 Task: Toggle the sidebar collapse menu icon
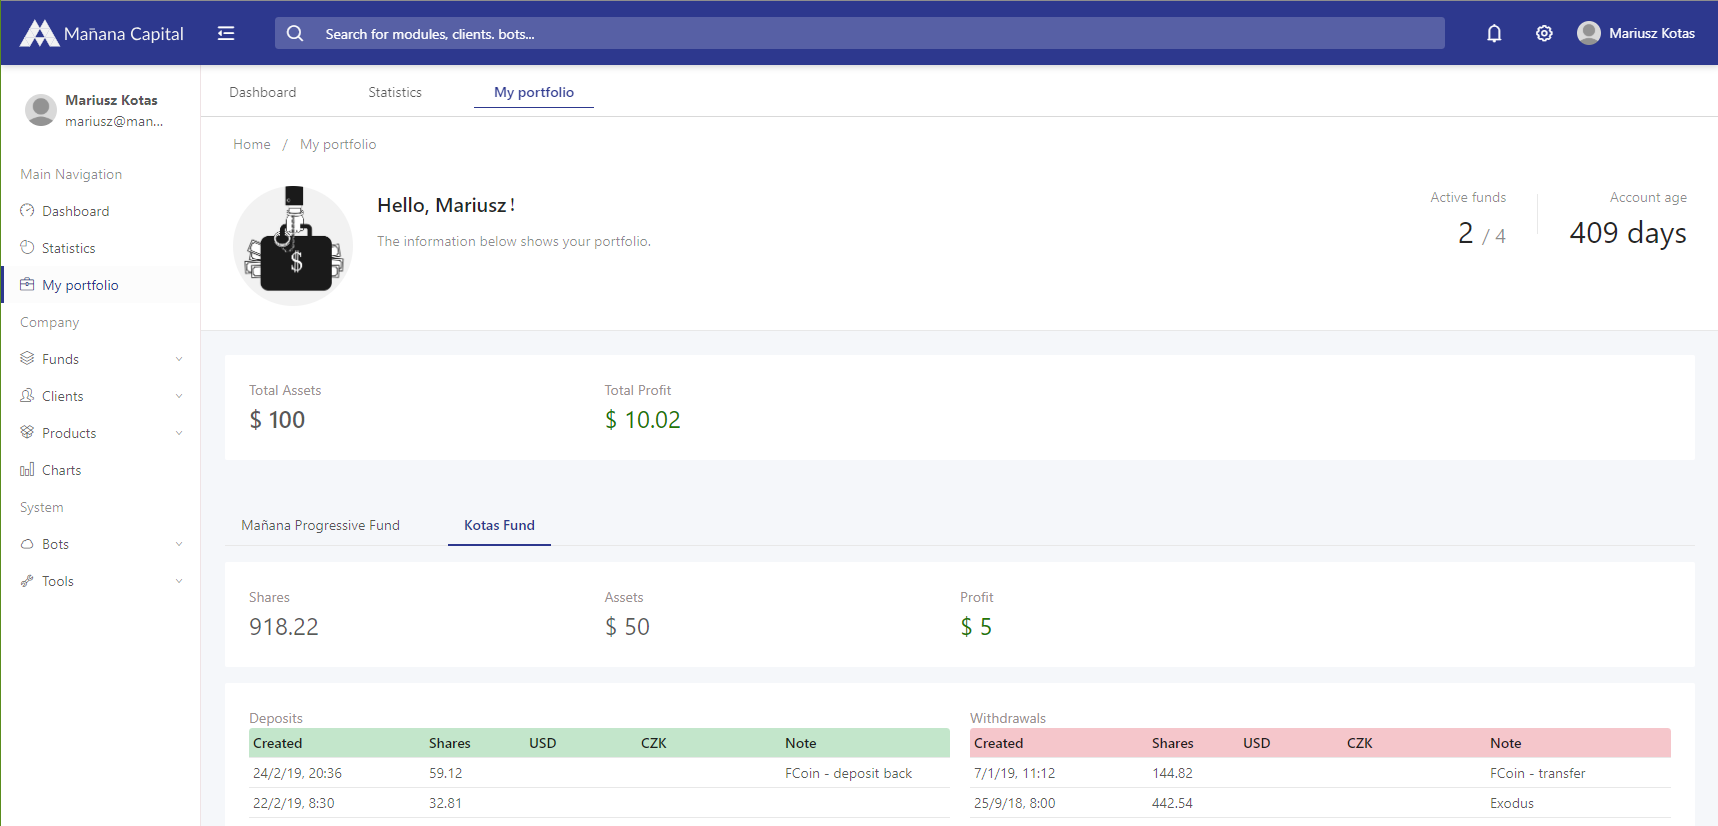[226, 33]
